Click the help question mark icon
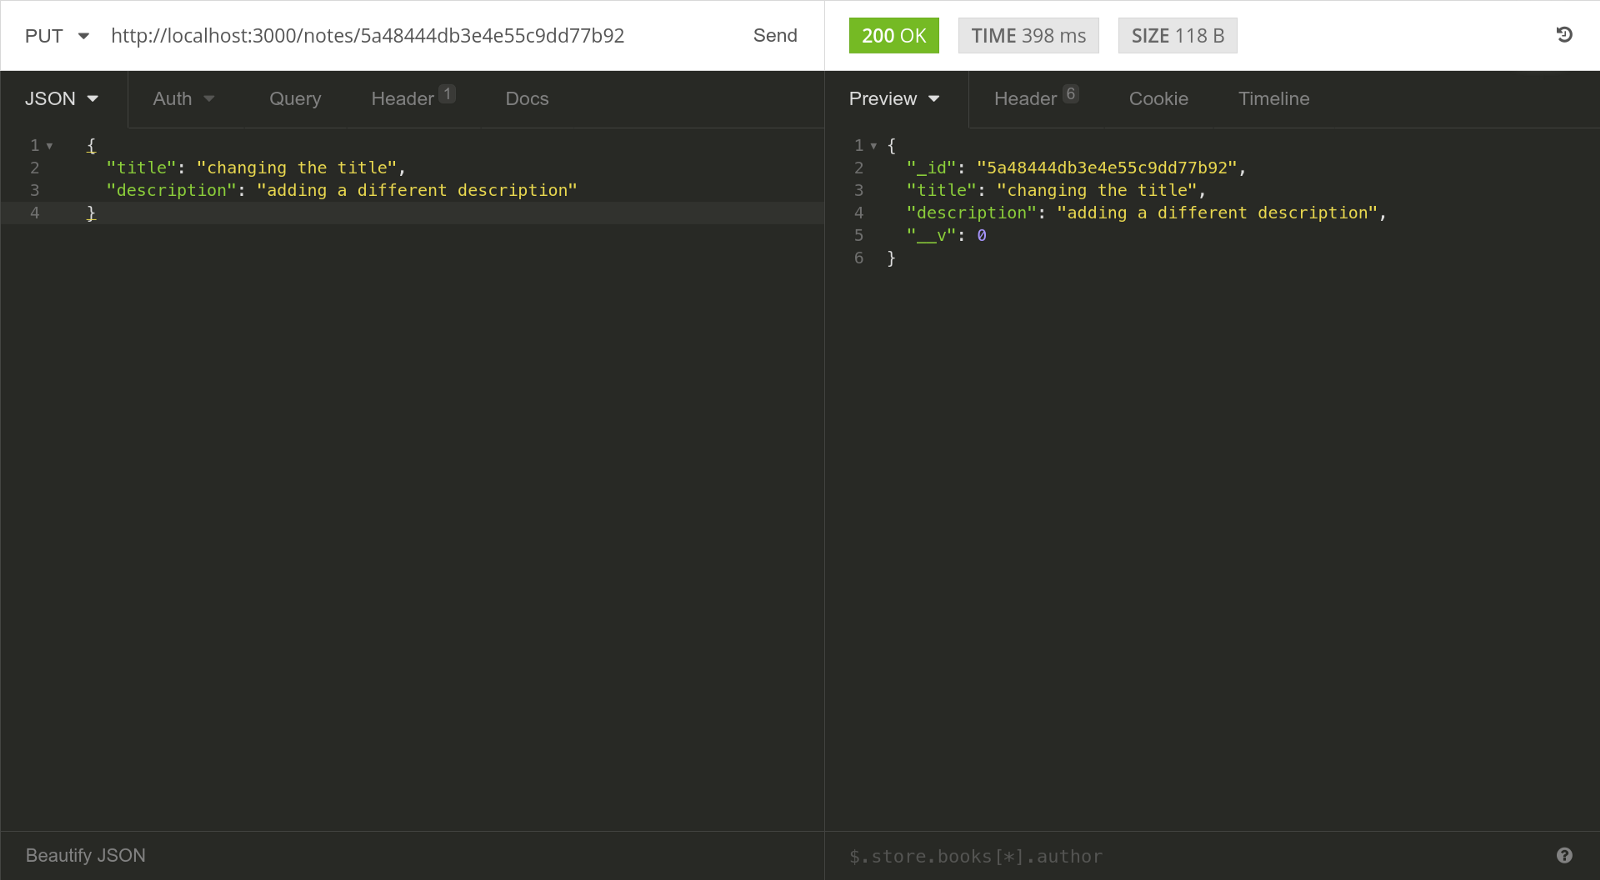 click(x=1564, y=855)
